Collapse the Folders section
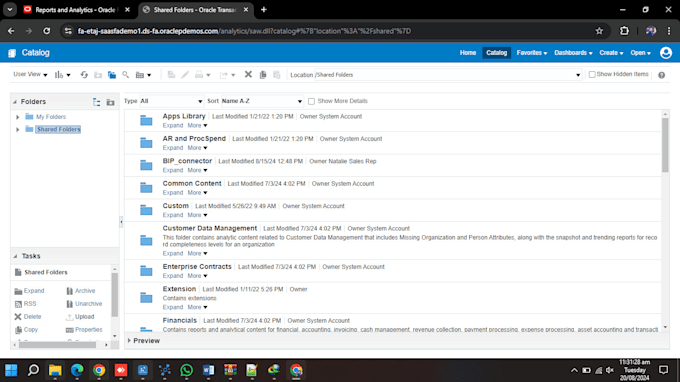 click(15, 101)
